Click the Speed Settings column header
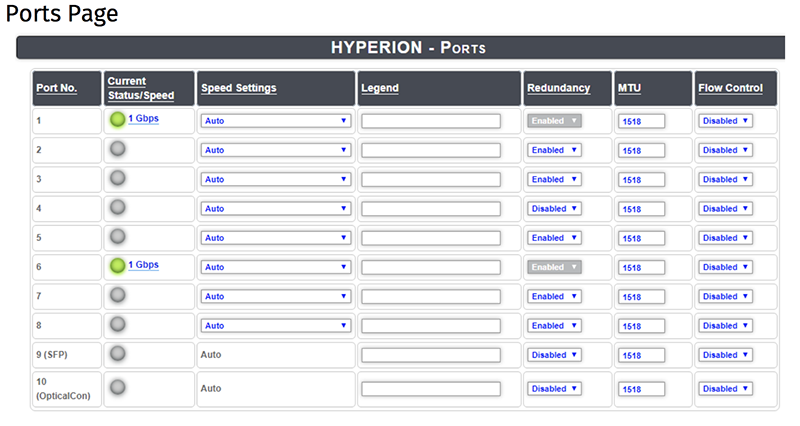The image size is (800, 426). [x=238, y=88]
